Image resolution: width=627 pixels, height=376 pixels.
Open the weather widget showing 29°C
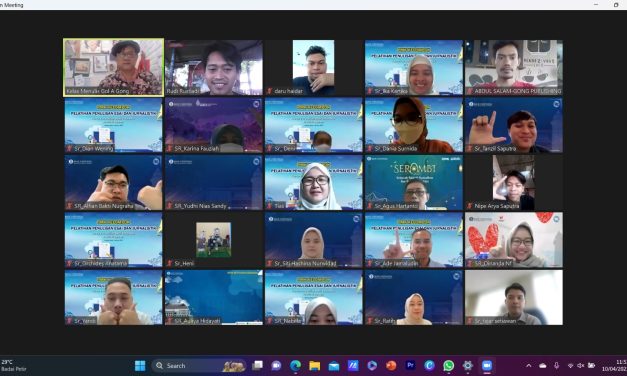pos(14,366)
